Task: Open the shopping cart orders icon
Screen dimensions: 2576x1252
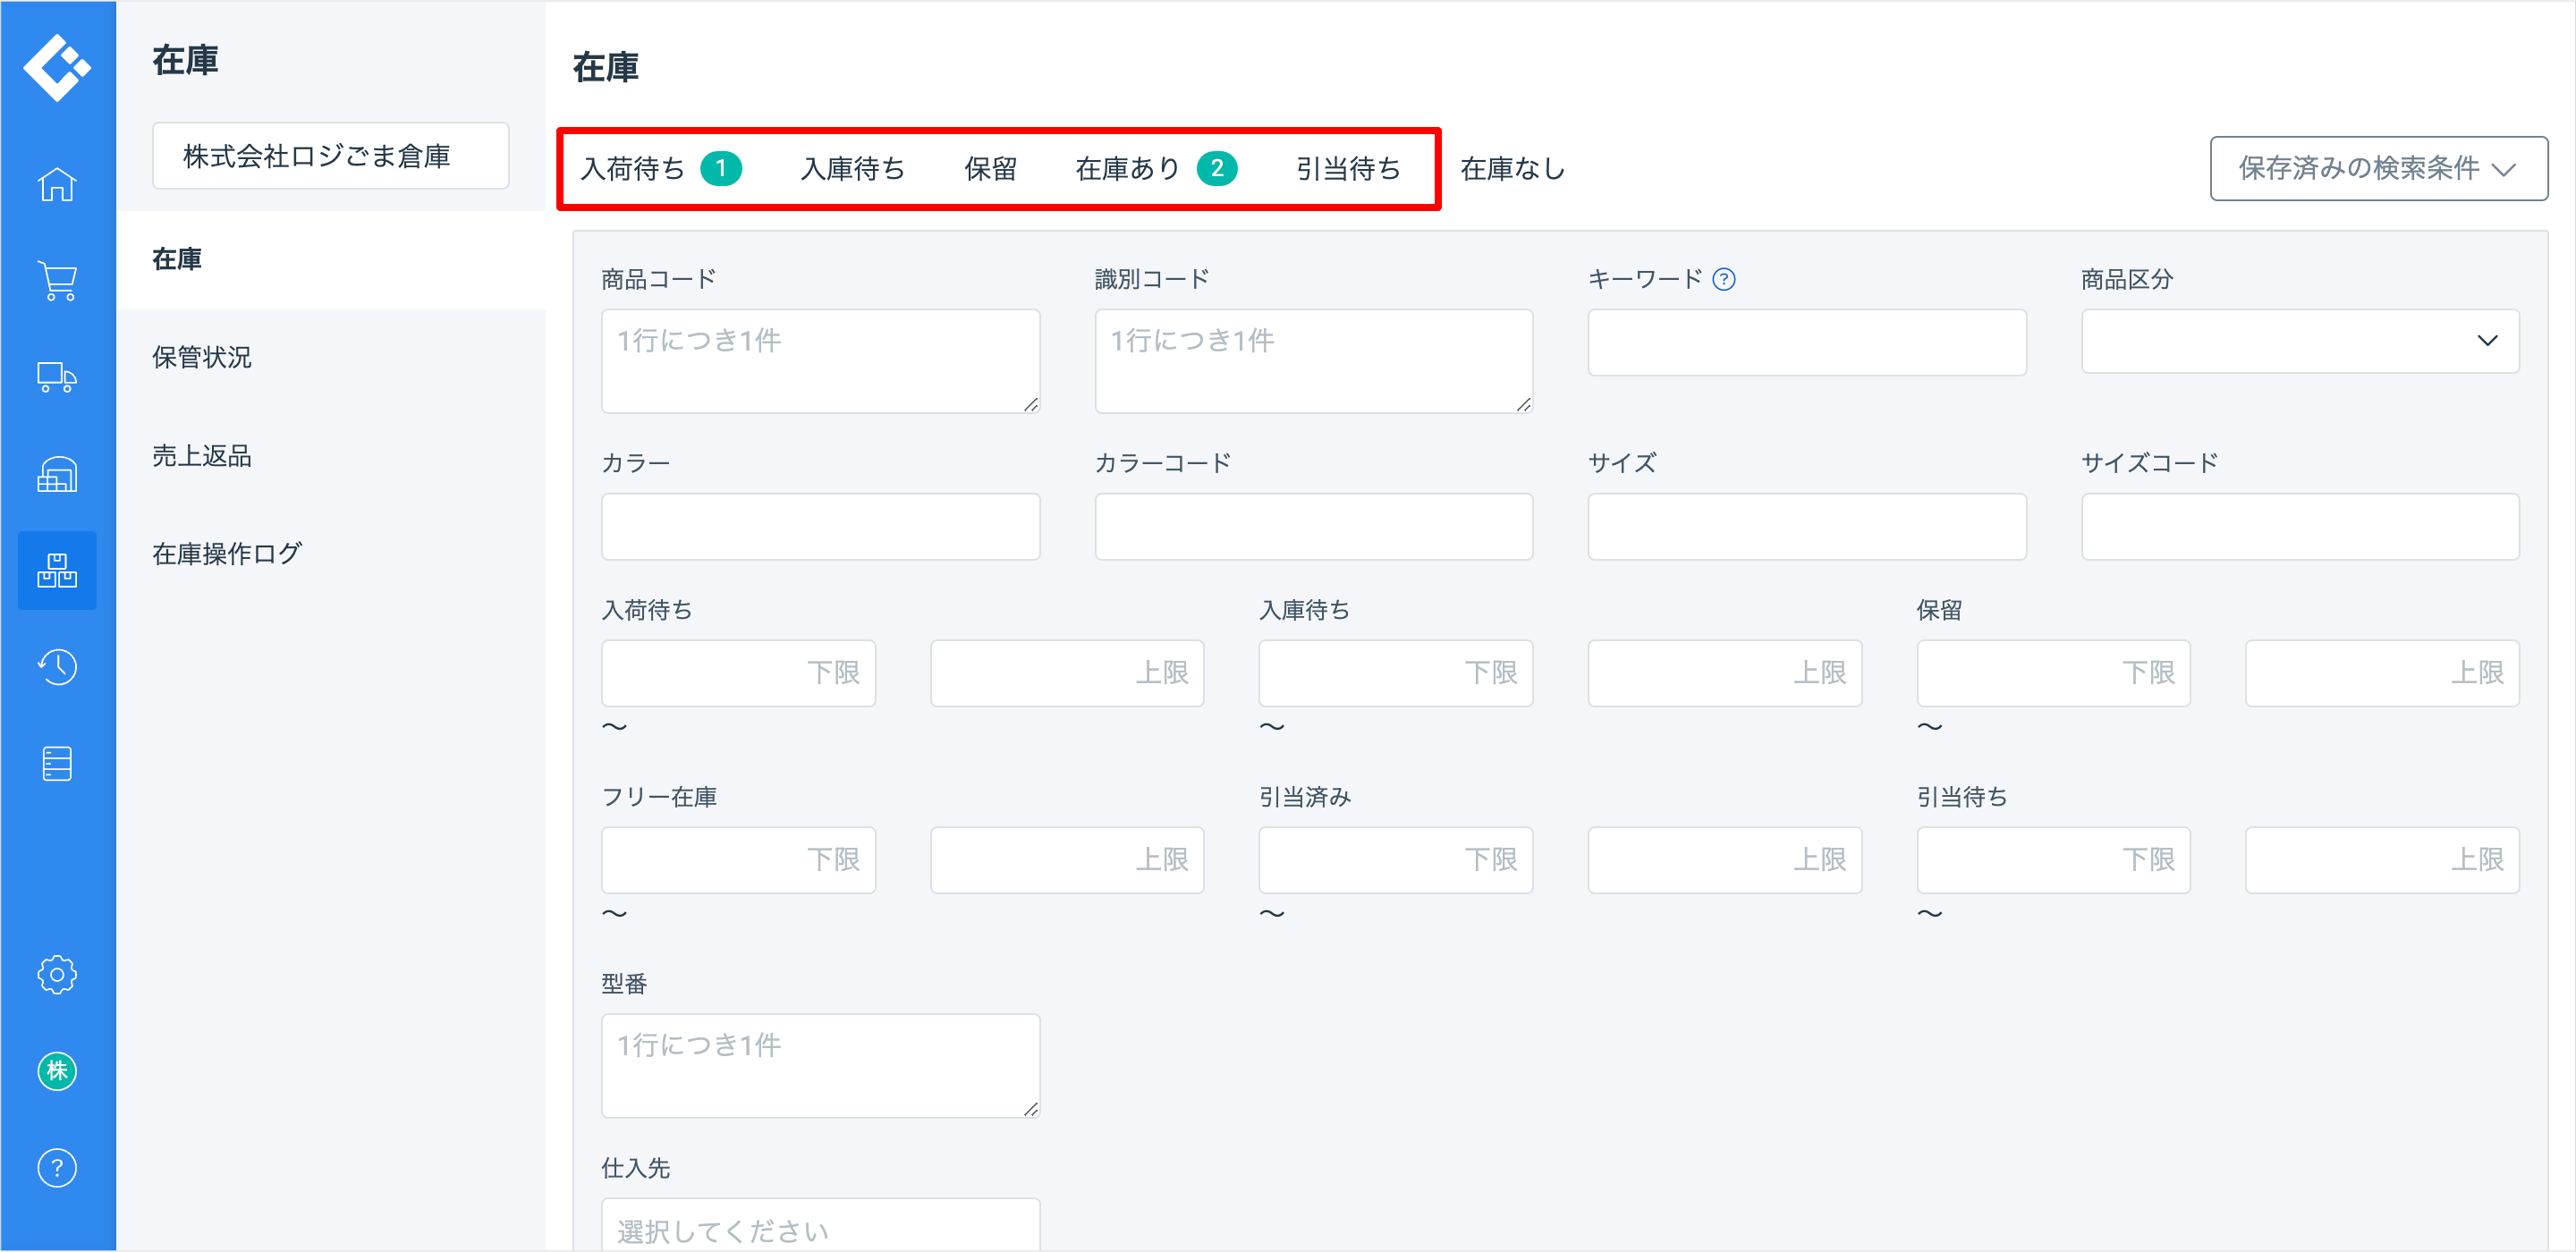Action: coord(57,281)
